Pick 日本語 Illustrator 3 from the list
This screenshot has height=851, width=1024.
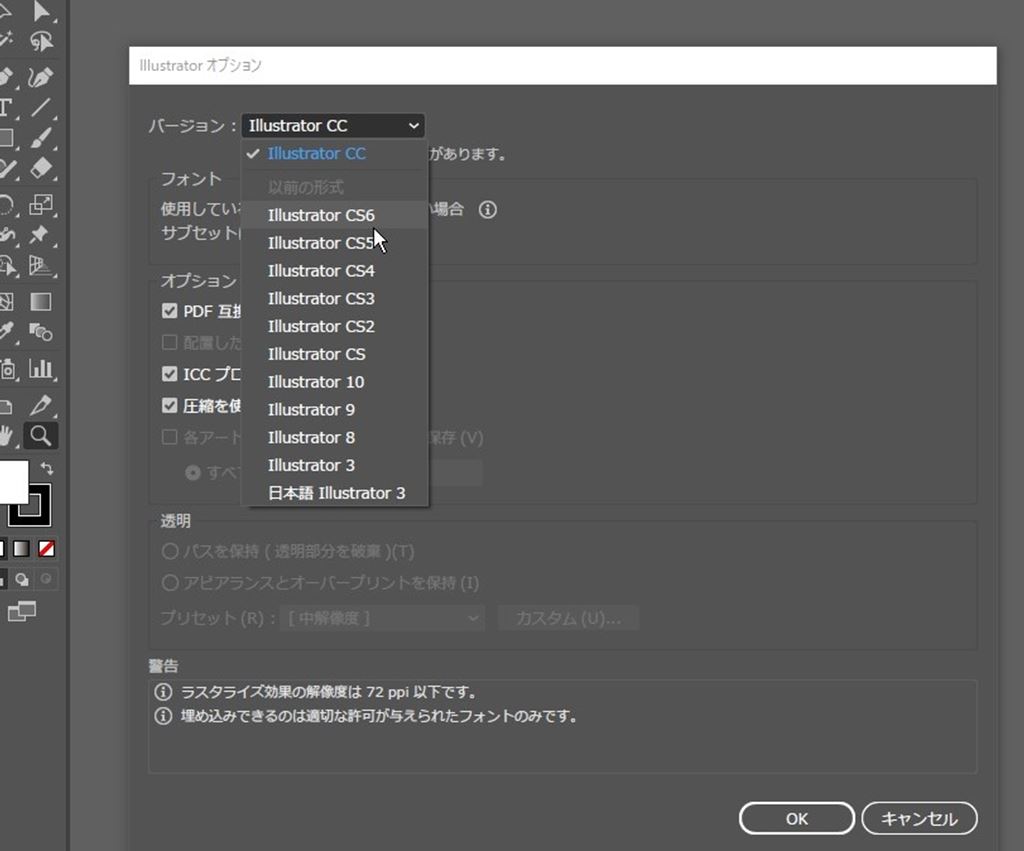(x=336, y=493)
